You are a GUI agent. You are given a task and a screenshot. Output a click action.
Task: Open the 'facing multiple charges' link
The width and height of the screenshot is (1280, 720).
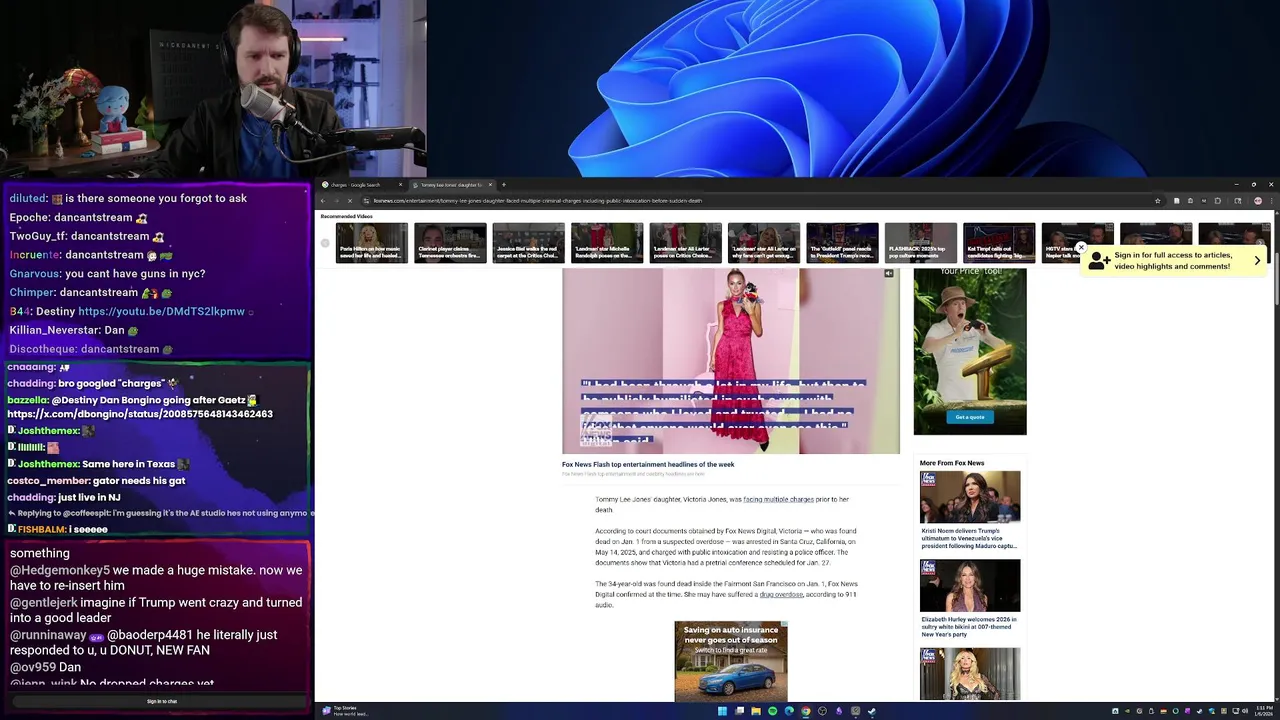(x=778, y=499)
